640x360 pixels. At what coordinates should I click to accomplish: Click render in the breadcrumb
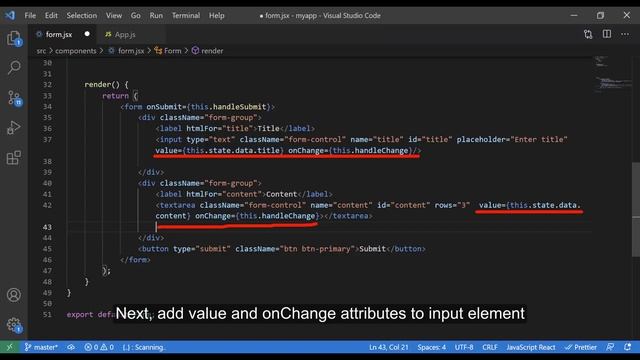click(x=207, y=51)
